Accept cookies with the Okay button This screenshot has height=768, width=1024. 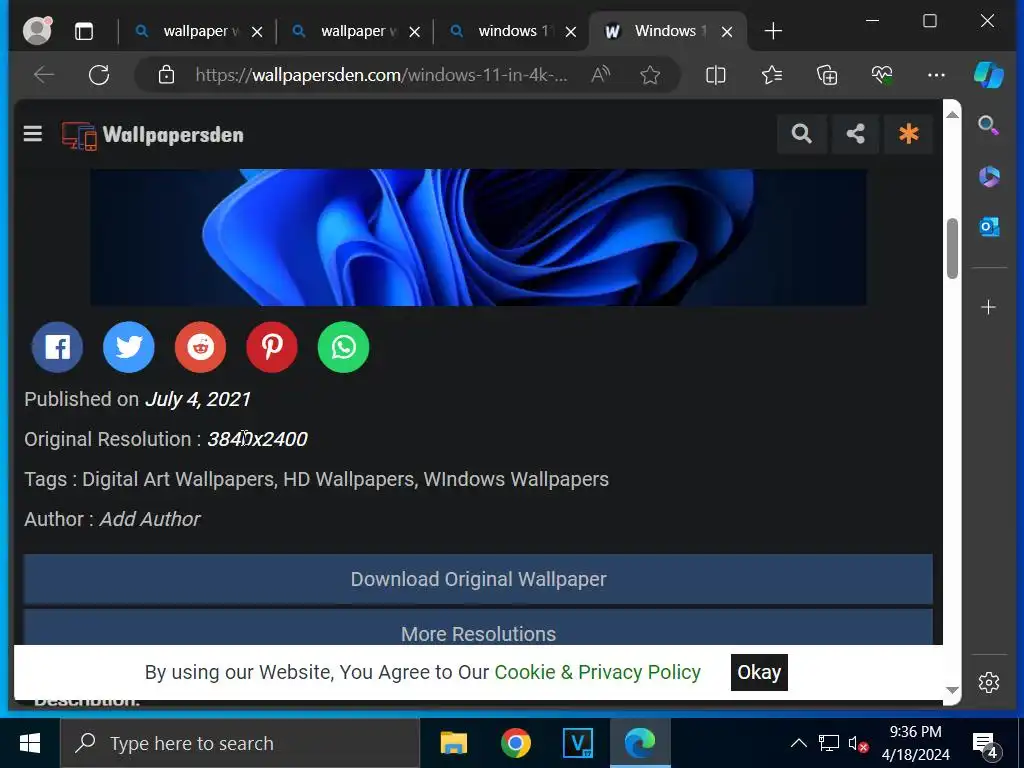(x=759, y=672)
